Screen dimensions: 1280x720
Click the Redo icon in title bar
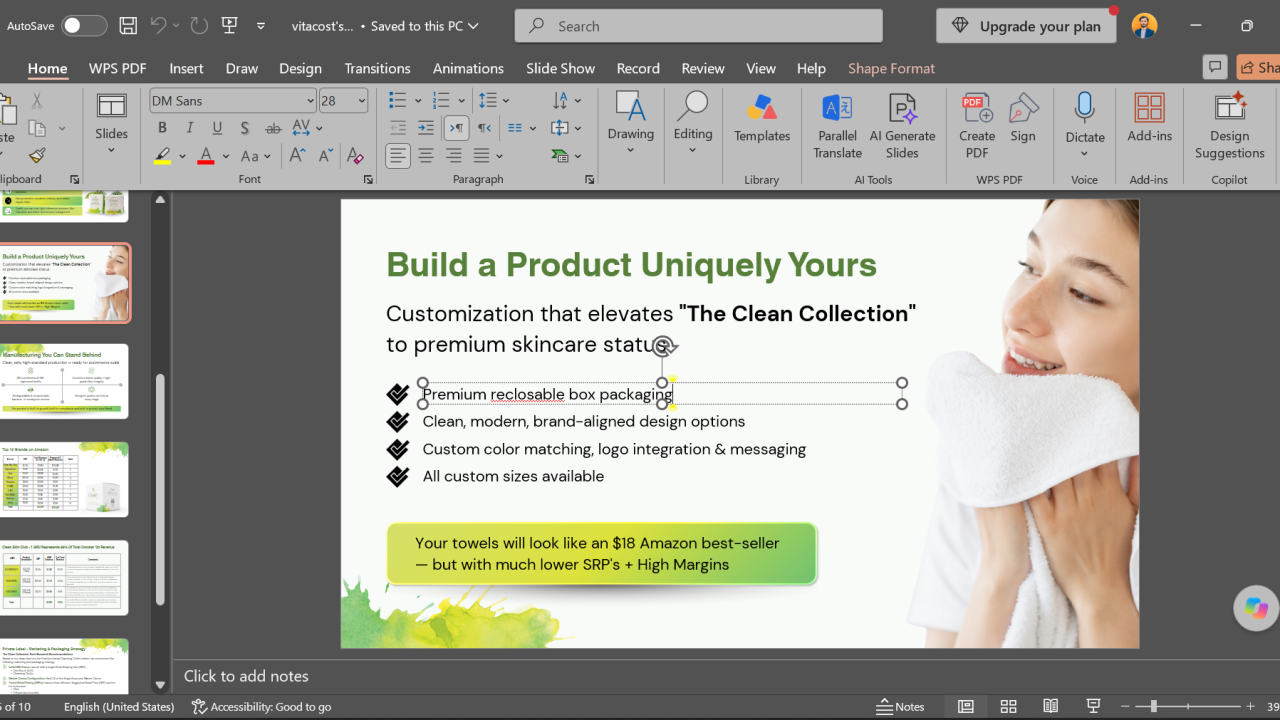coord(199,26)
